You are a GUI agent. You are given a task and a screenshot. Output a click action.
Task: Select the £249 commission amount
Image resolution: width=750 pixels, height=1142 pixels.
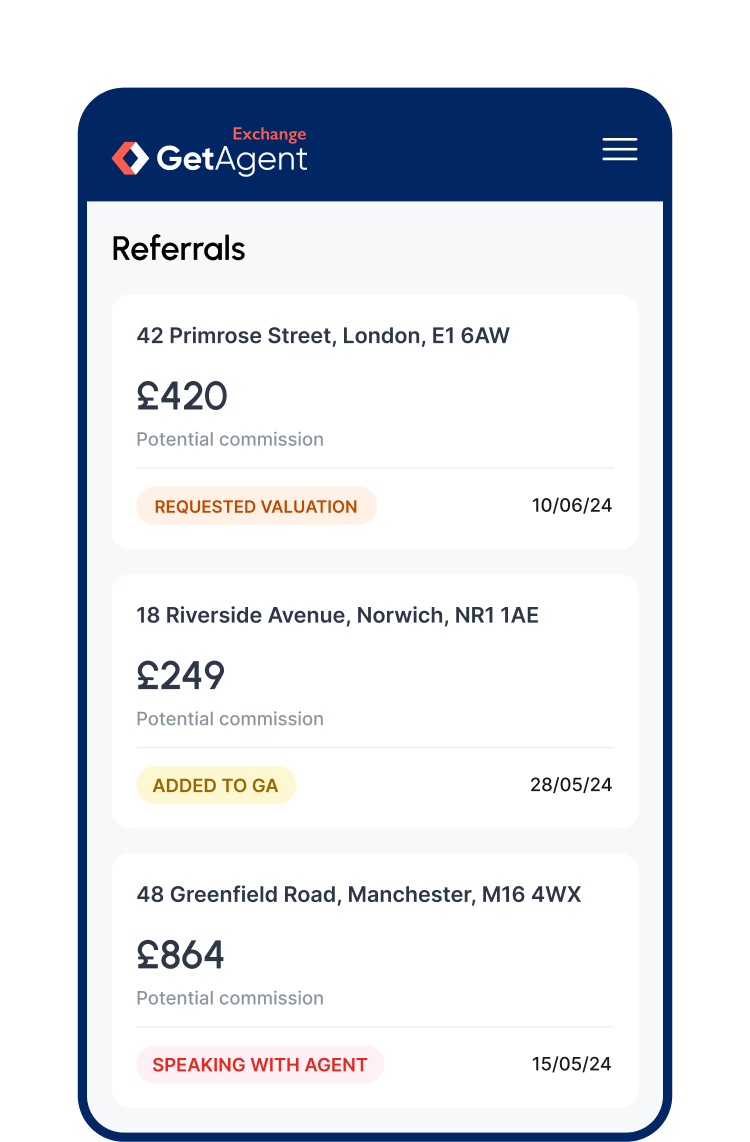(x=181, y=676)
